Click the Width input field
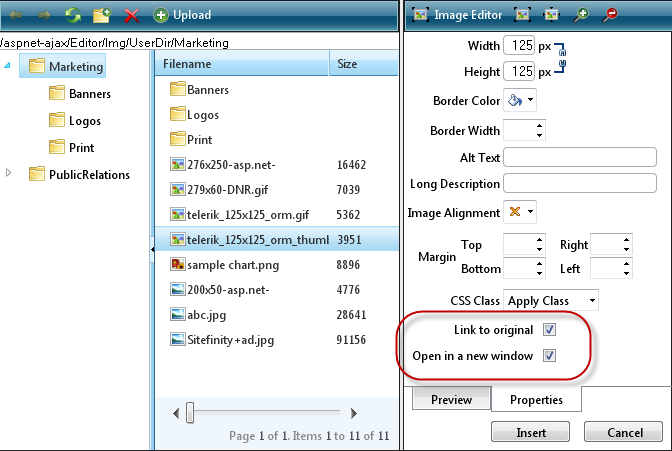The width and height of the screenshot is (672, 451). click(519, 45)
